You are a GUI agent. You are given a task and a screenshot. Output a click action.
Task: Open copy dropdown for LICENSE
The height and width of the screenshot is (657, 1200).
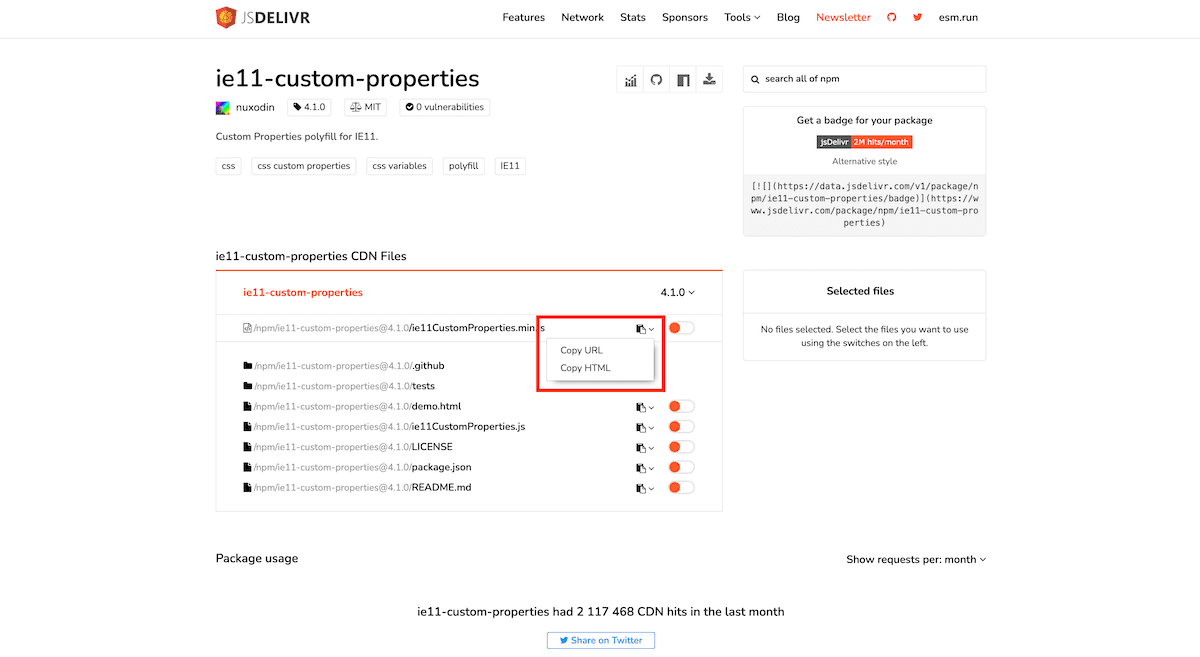click(645, 448)
